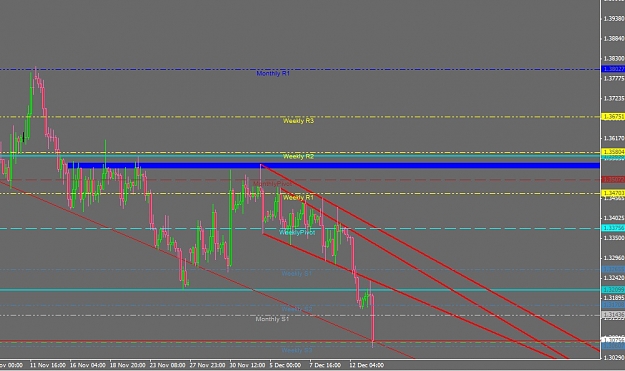Image resolution: width=625 pixels, height=371 pixels.
Task: Click the 7 Dec 16:00 time label
Action: click(x=325, y=365)
